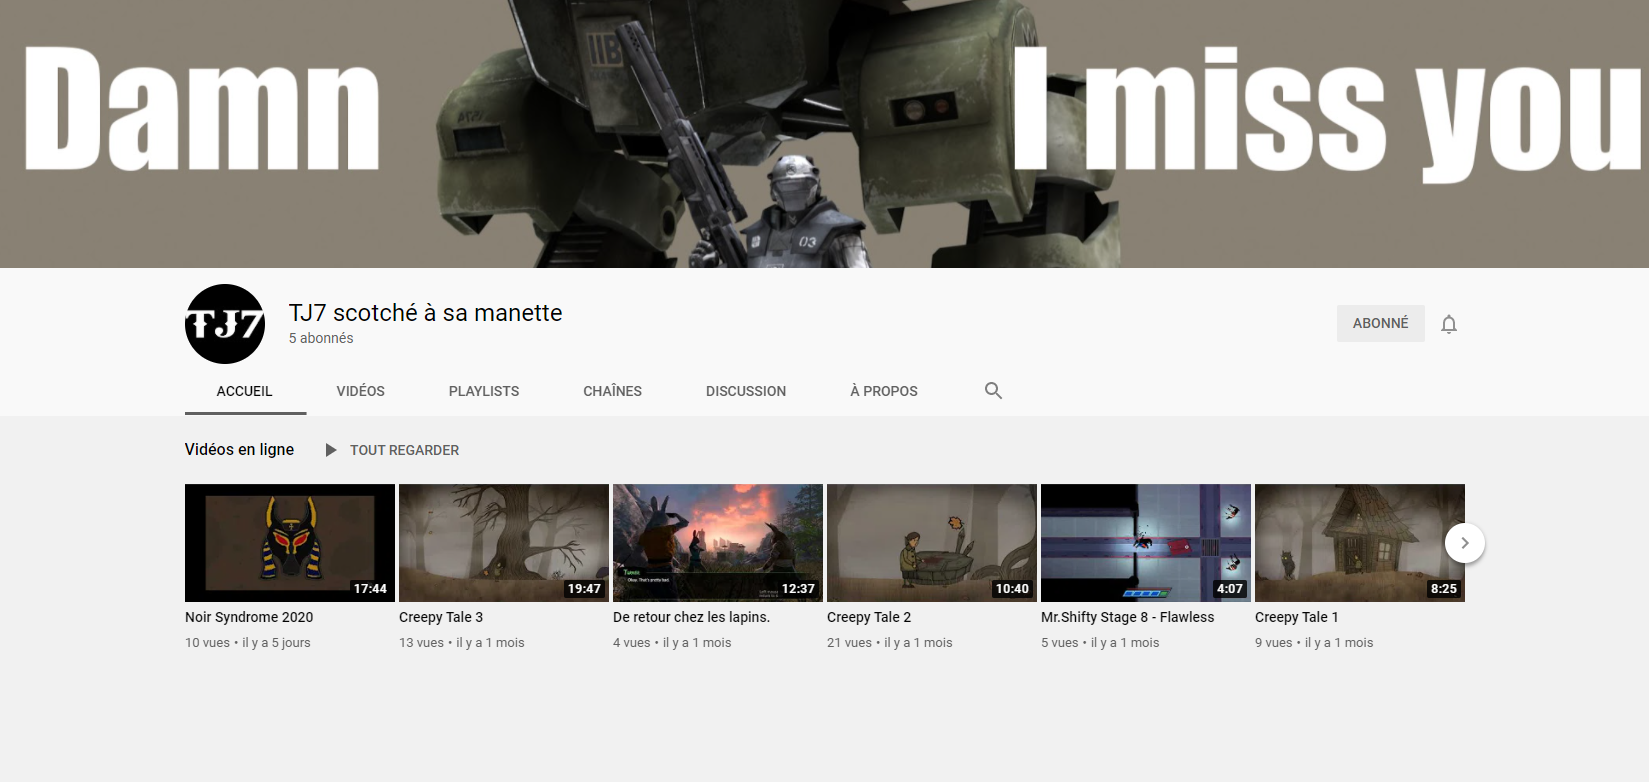Click the TOUT REGARDER link

point(405,450)
